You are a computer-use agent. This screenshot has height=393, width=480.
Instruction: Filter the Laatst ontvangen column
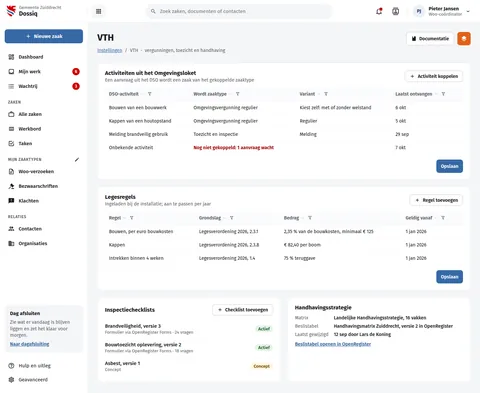pyautogui.click(x=443, y=94)
